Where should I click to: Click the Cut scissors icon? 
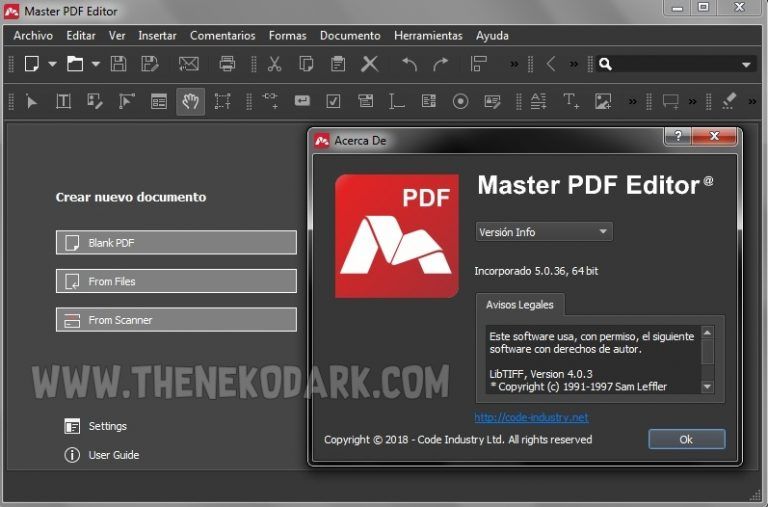[x=274, y=64]
